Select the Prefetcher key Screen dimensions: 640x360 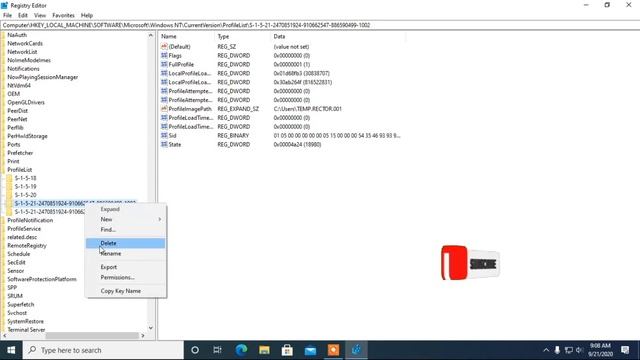point(20,153)
